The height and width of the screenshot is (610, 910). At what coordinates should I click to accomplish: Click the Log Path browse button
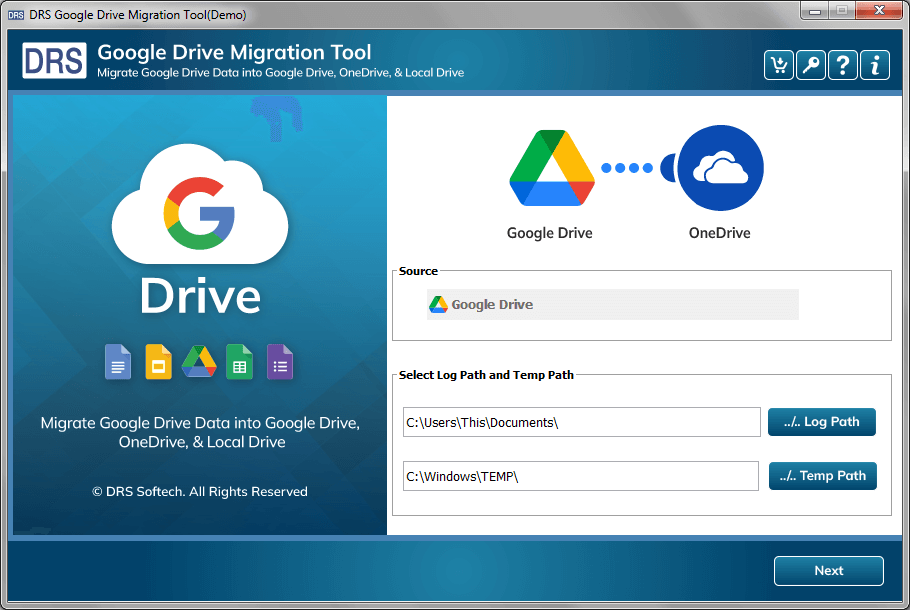coord(821,422)
